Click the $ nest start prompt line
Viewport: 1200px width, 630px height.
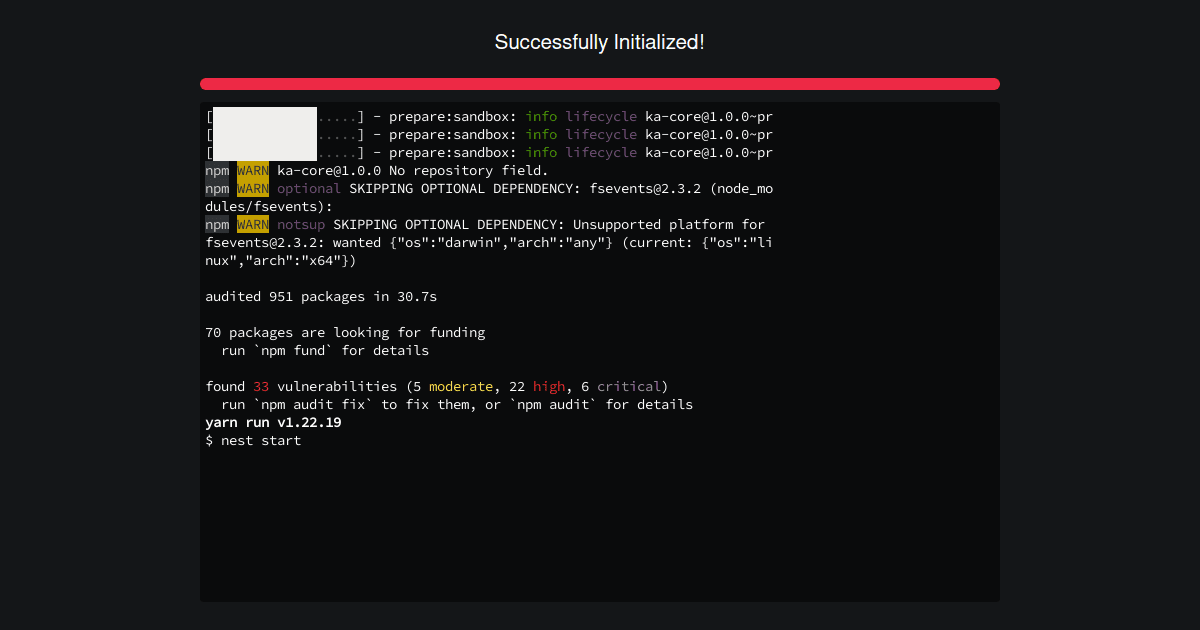coord(252,440)
